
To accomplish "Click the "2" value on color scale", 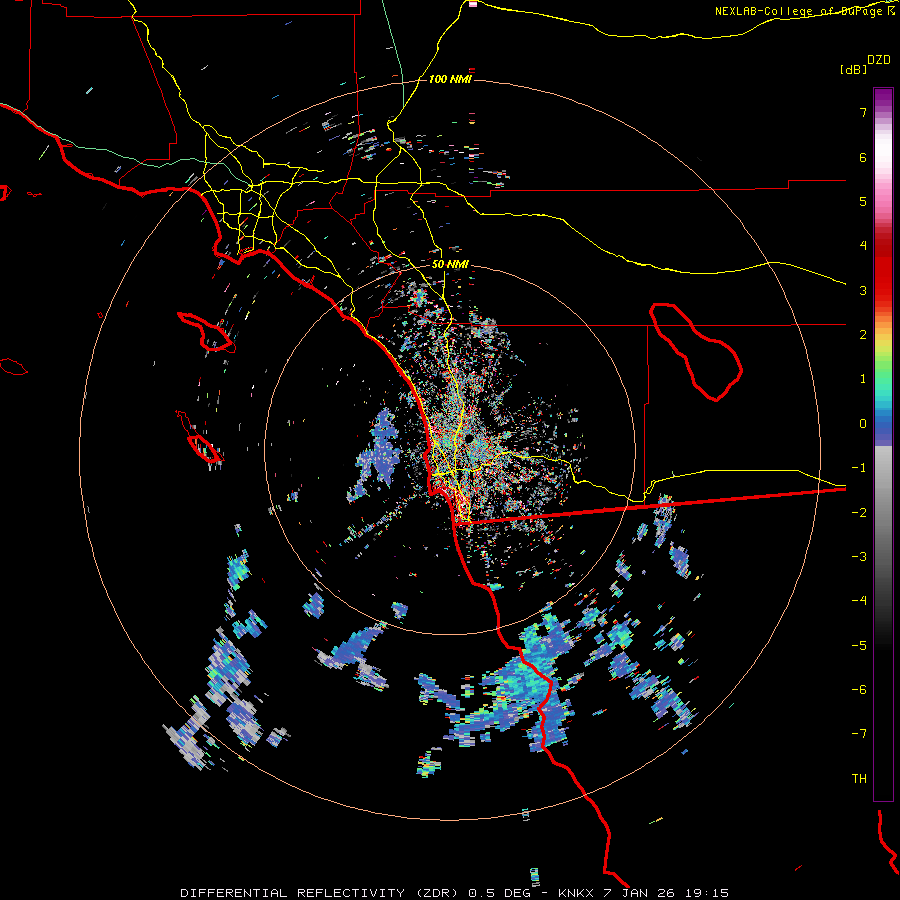I will click(863, 335).
